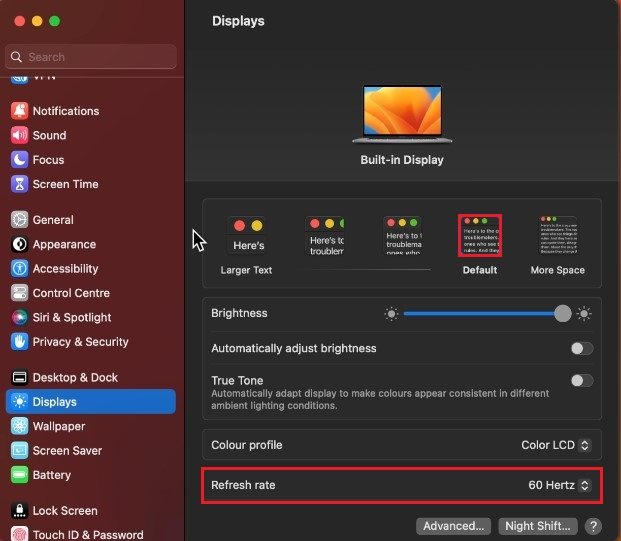Open Focus via its moon icon
Viewport: 621px width, 541px height.
tap(19, 160)
